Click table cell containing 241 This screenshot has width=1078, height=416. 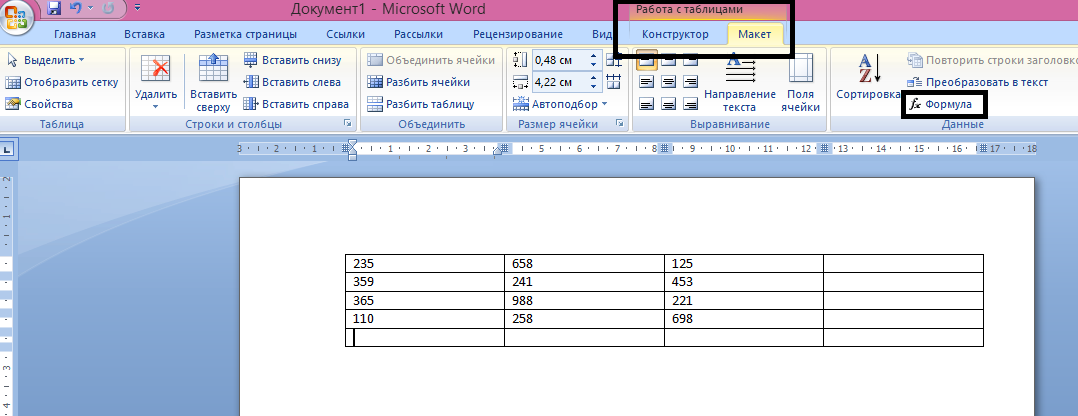click(584, 282)
